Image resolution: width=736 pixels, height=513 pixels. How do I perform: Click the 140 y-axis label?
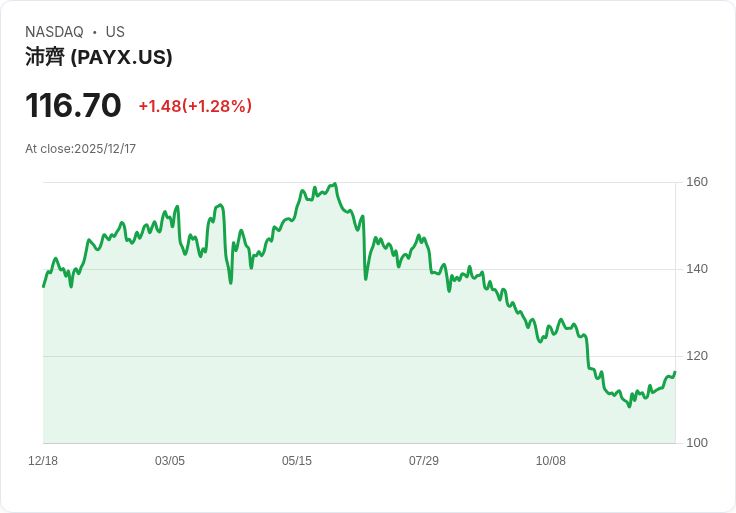pos(697,269)
